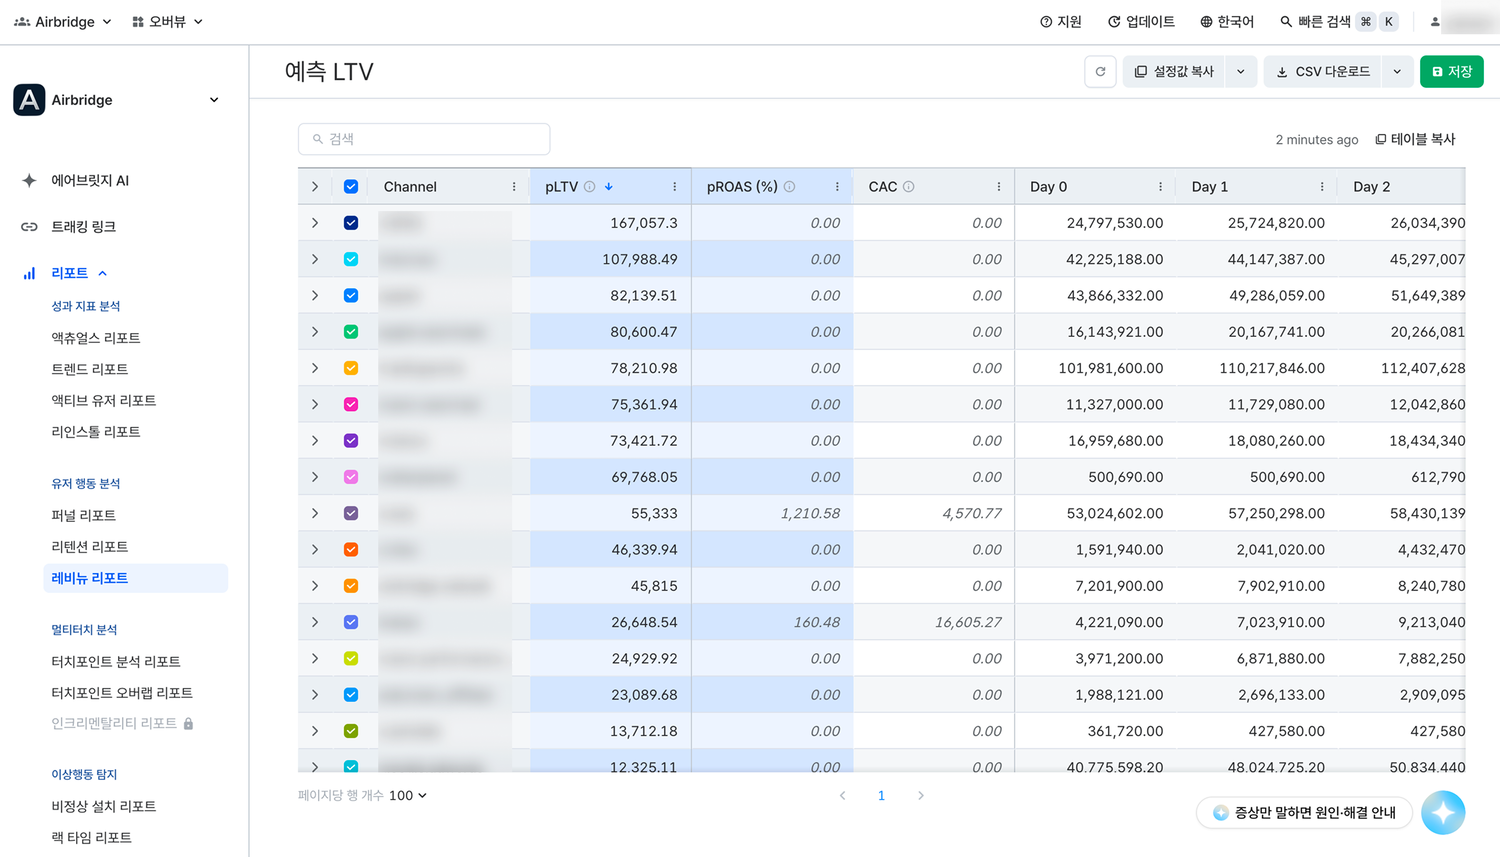The width and height of the screenshot is (1500, 857).
Task: Click the pROAS (%) info icon
Action: point(790,187)
